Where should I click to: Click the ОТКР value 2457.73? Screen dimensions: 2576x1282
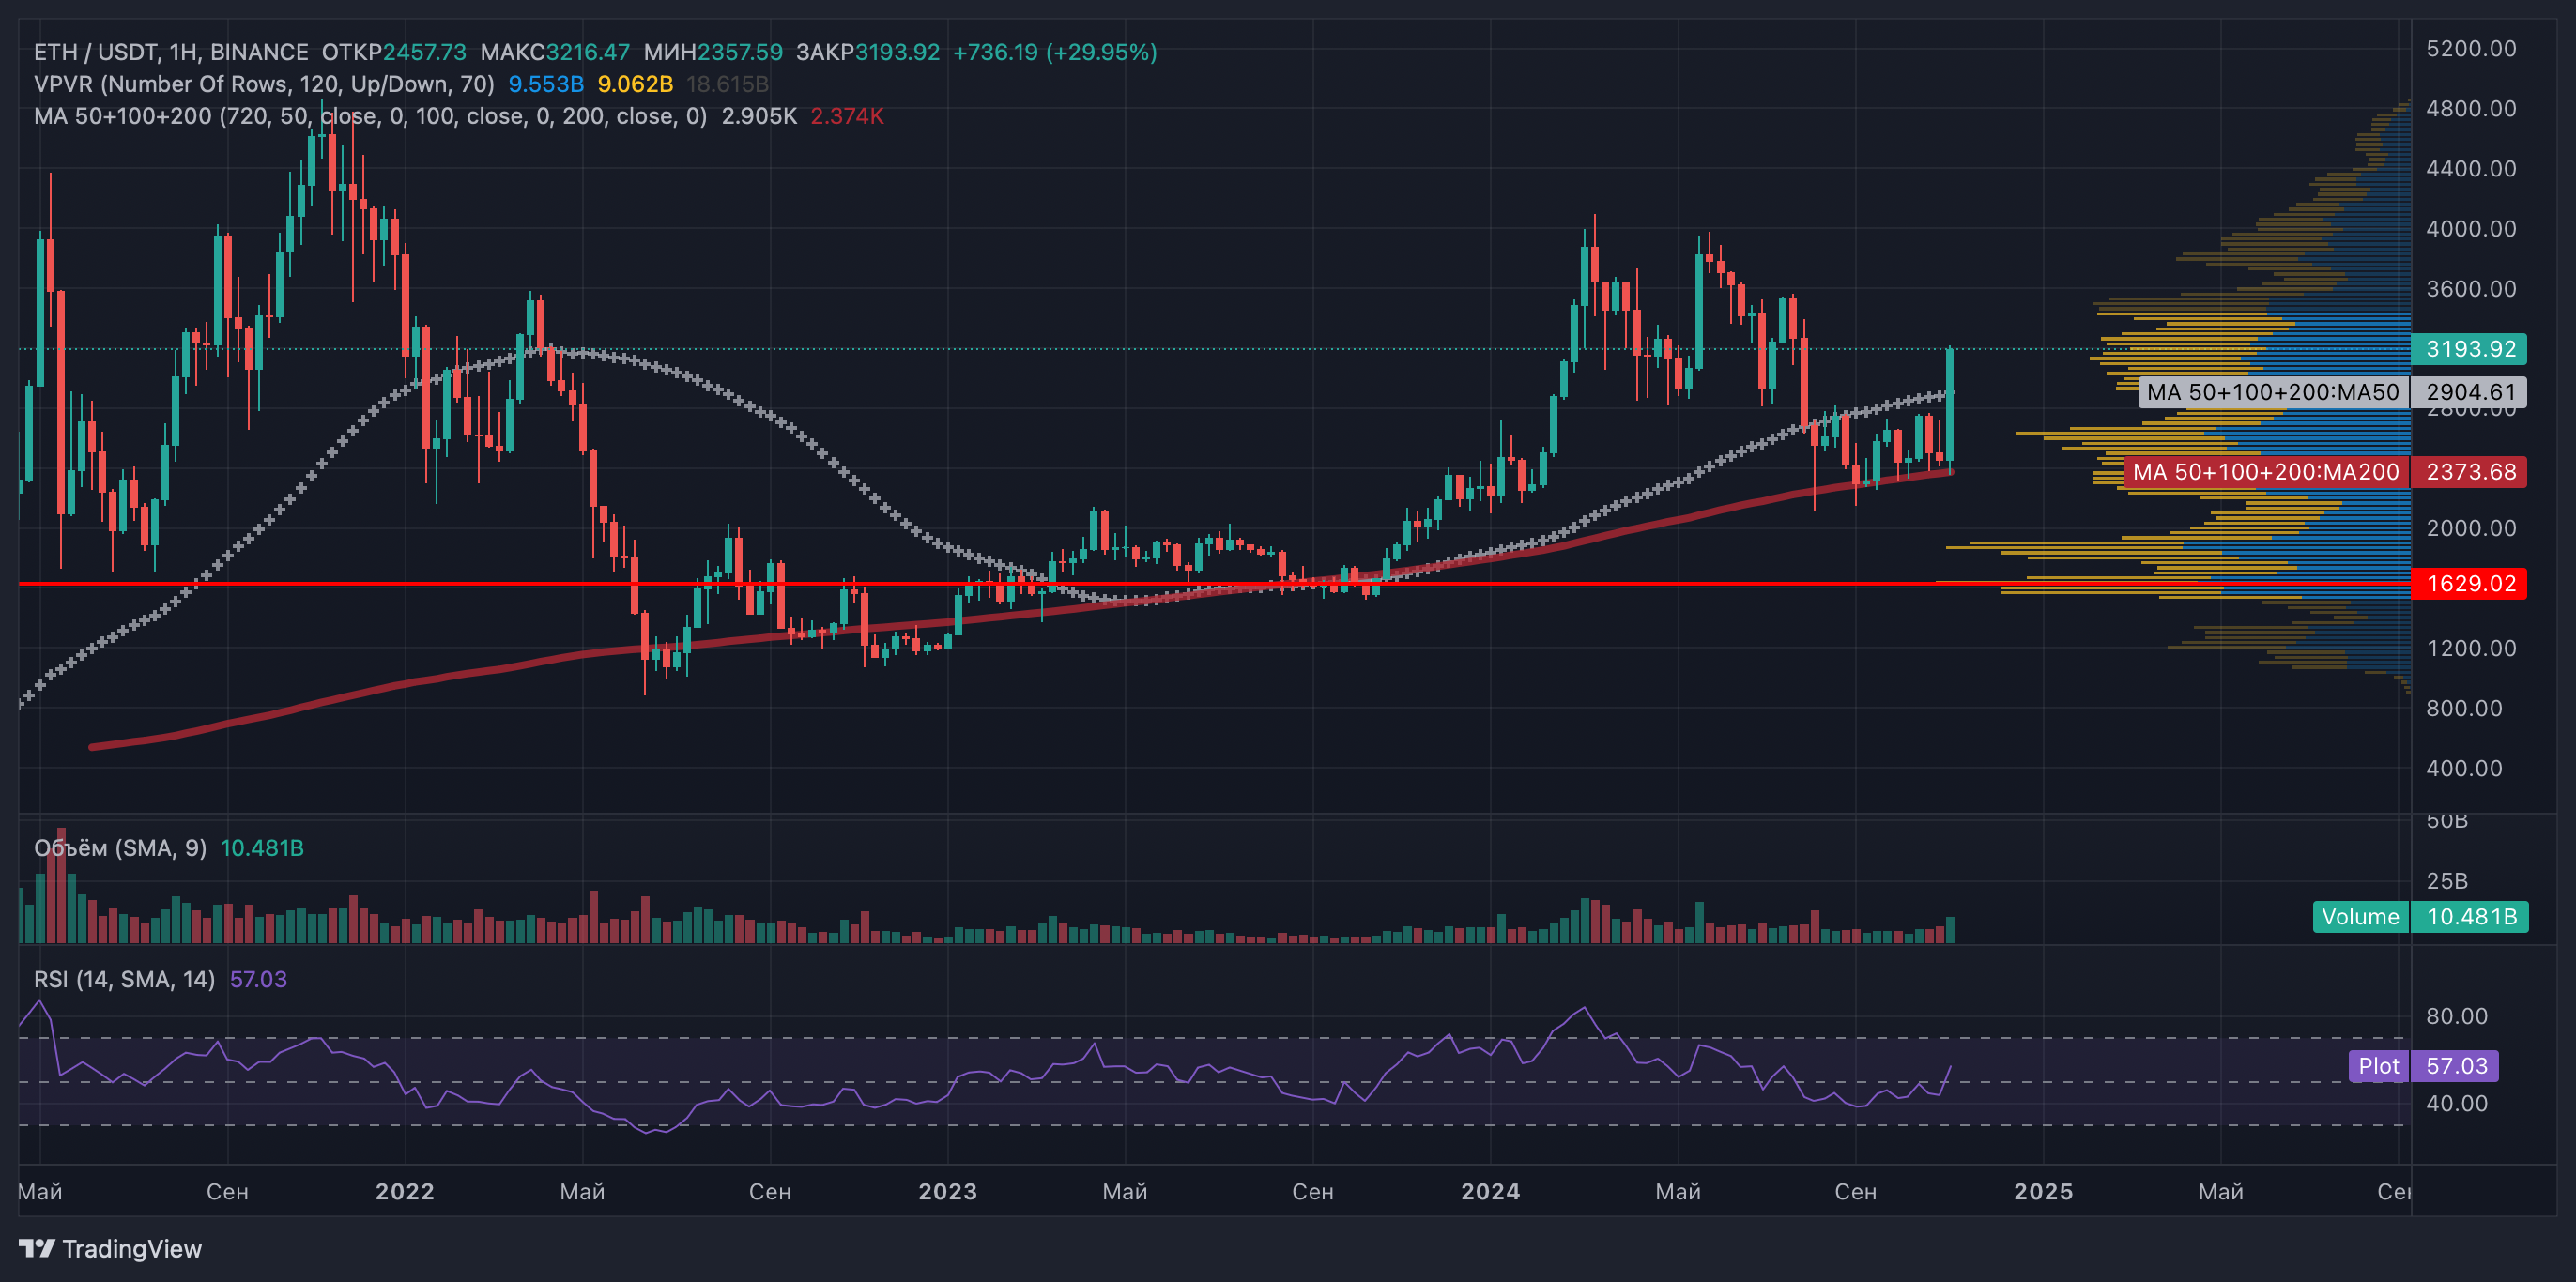coord(425,52)
